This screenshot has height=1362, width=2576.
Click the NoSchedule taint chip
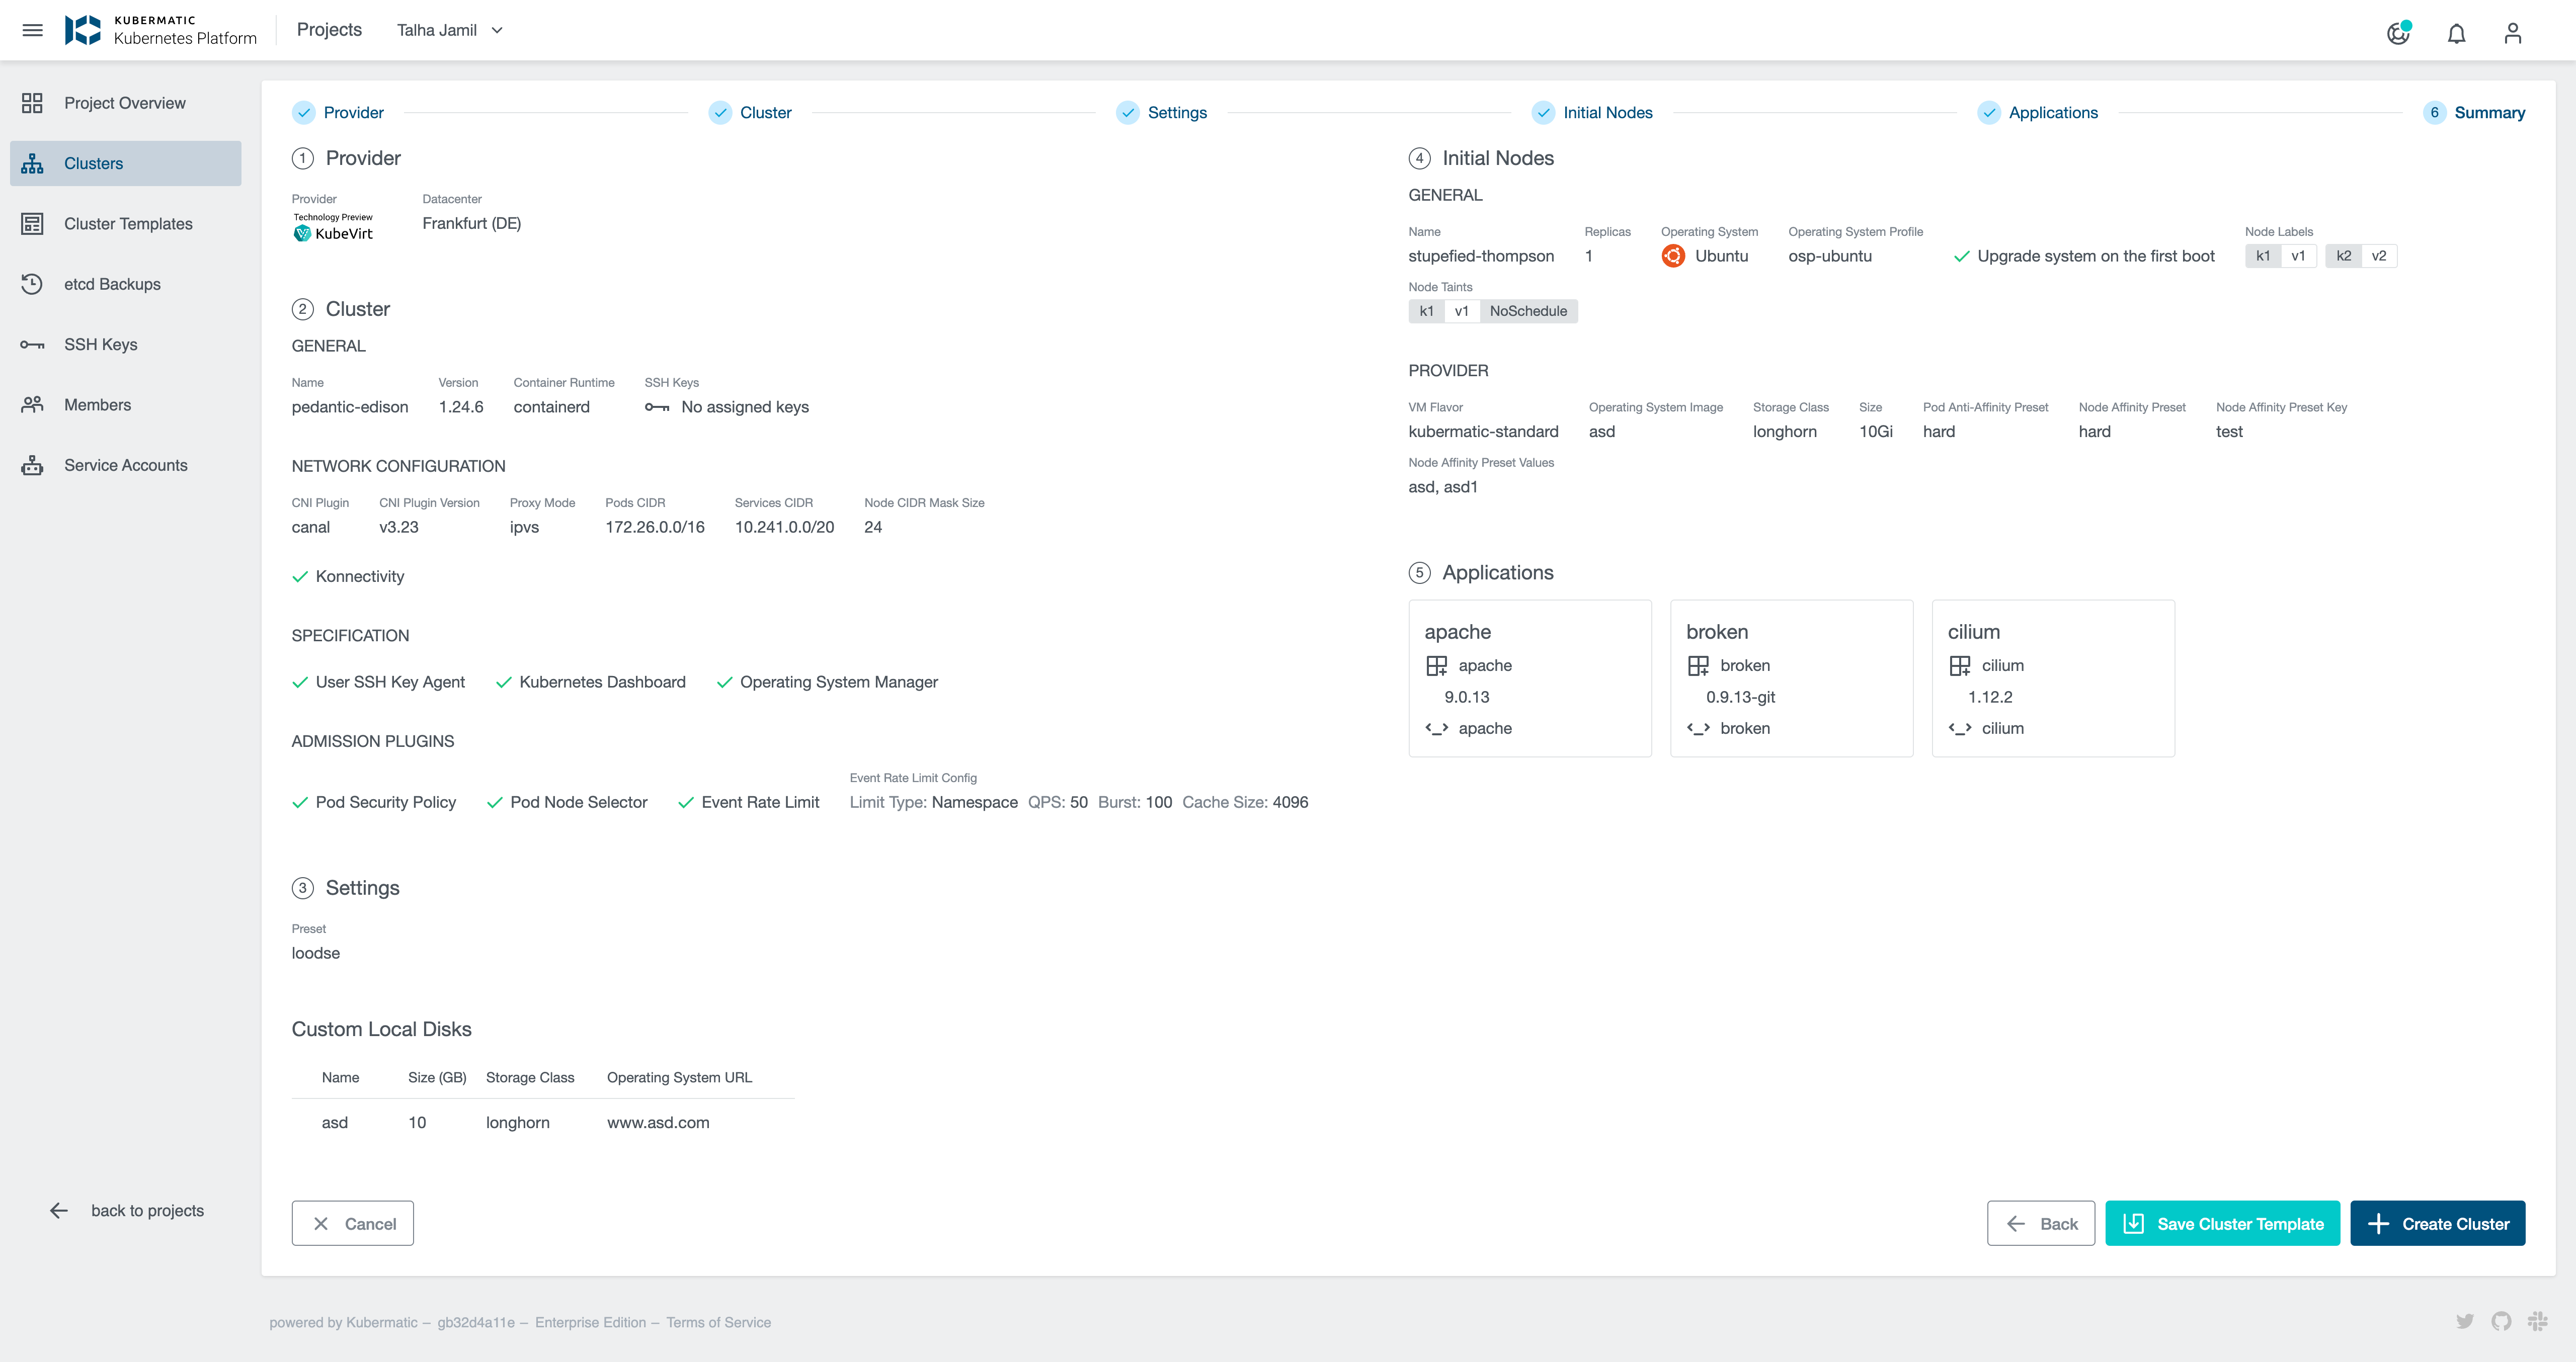tap(1528, 311)
